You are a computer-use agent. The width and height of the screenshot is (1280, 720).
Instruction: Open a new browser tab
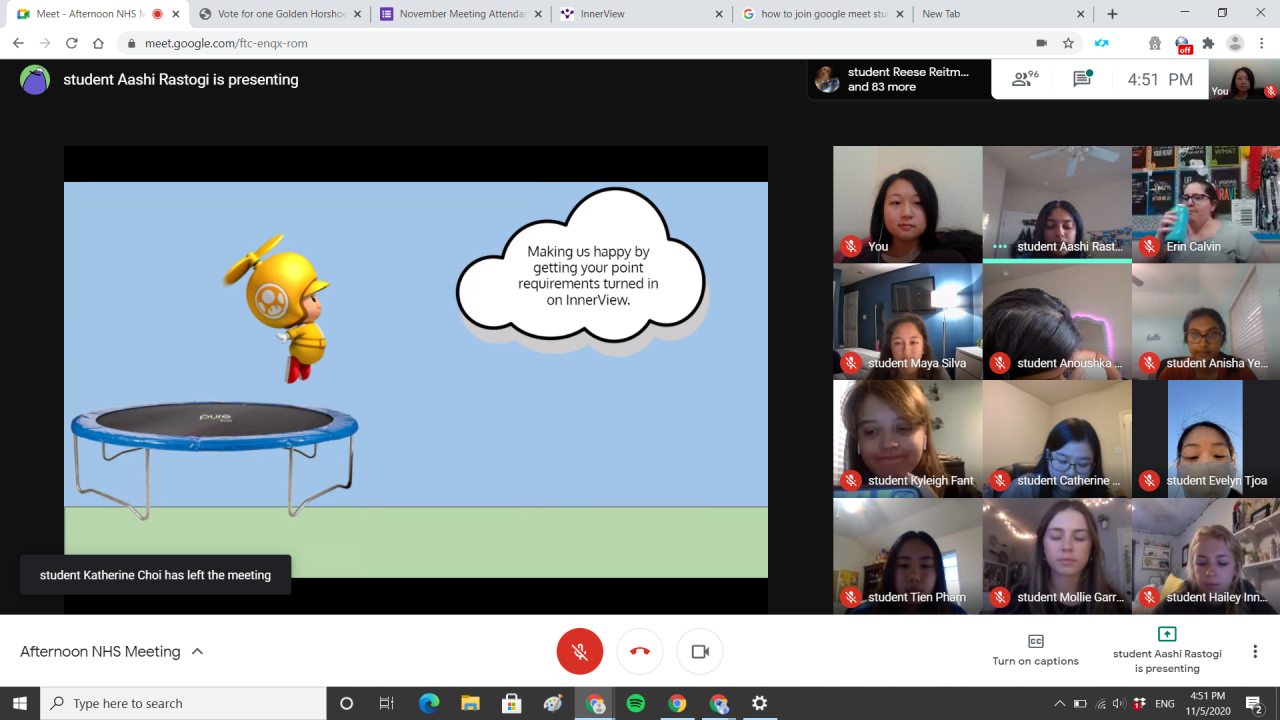[1112, 14]
